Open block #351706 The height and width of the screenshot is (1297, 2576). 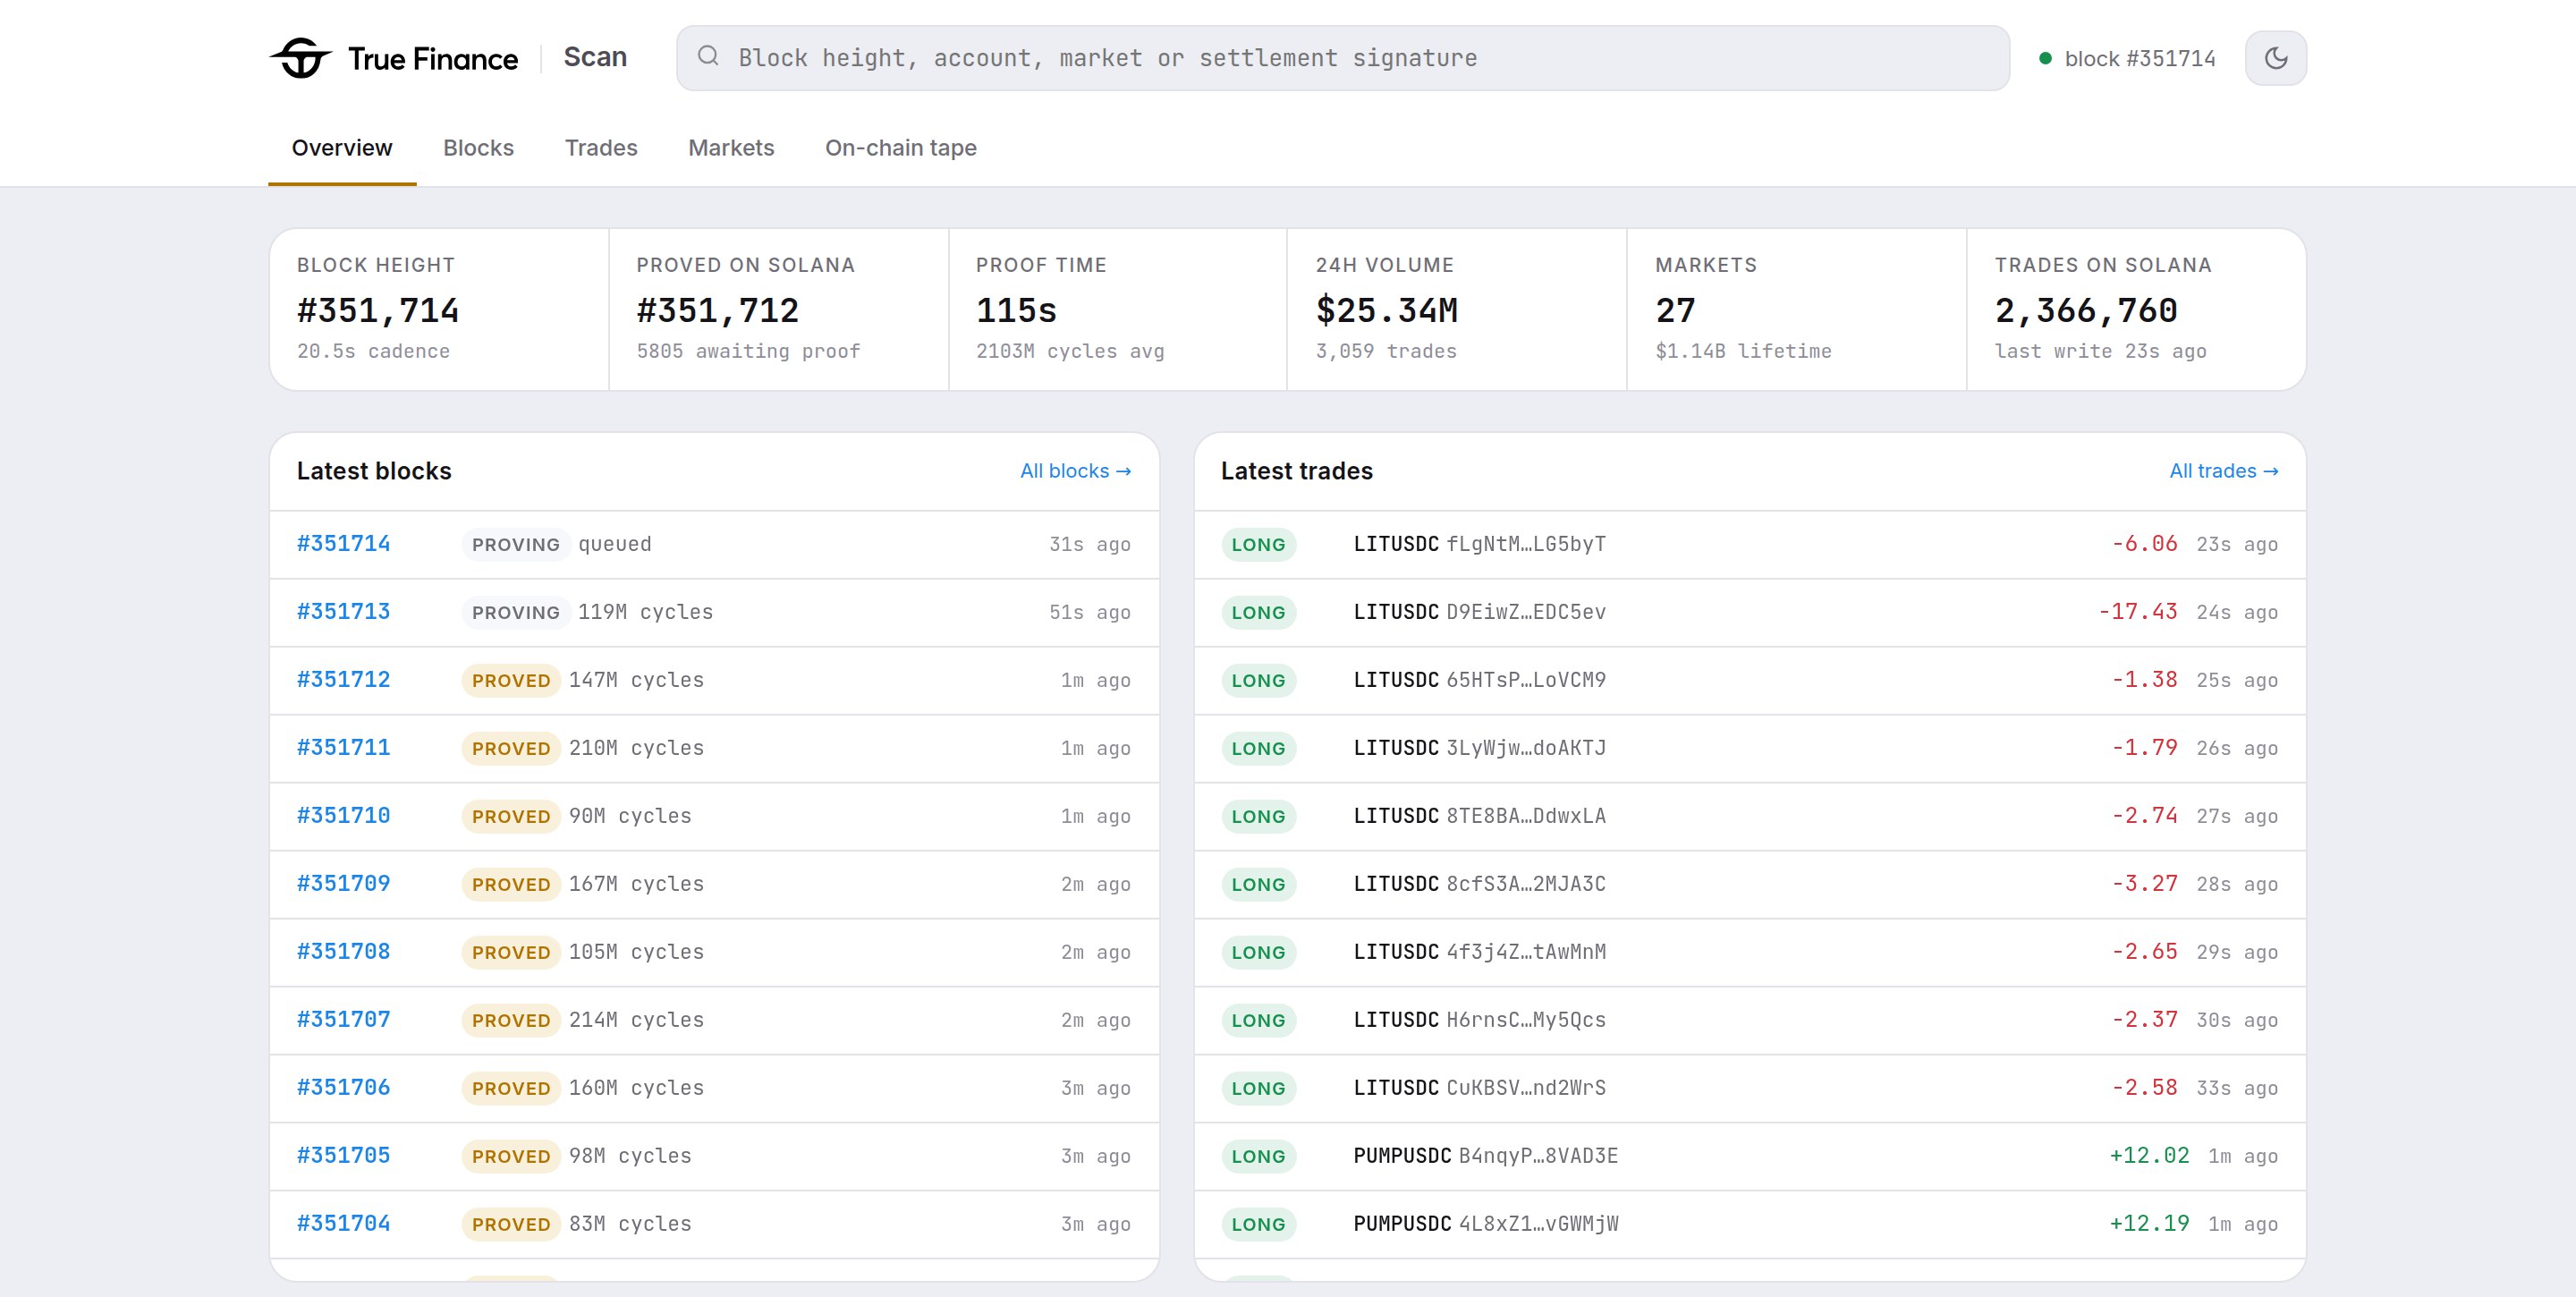coord(343,1088)
